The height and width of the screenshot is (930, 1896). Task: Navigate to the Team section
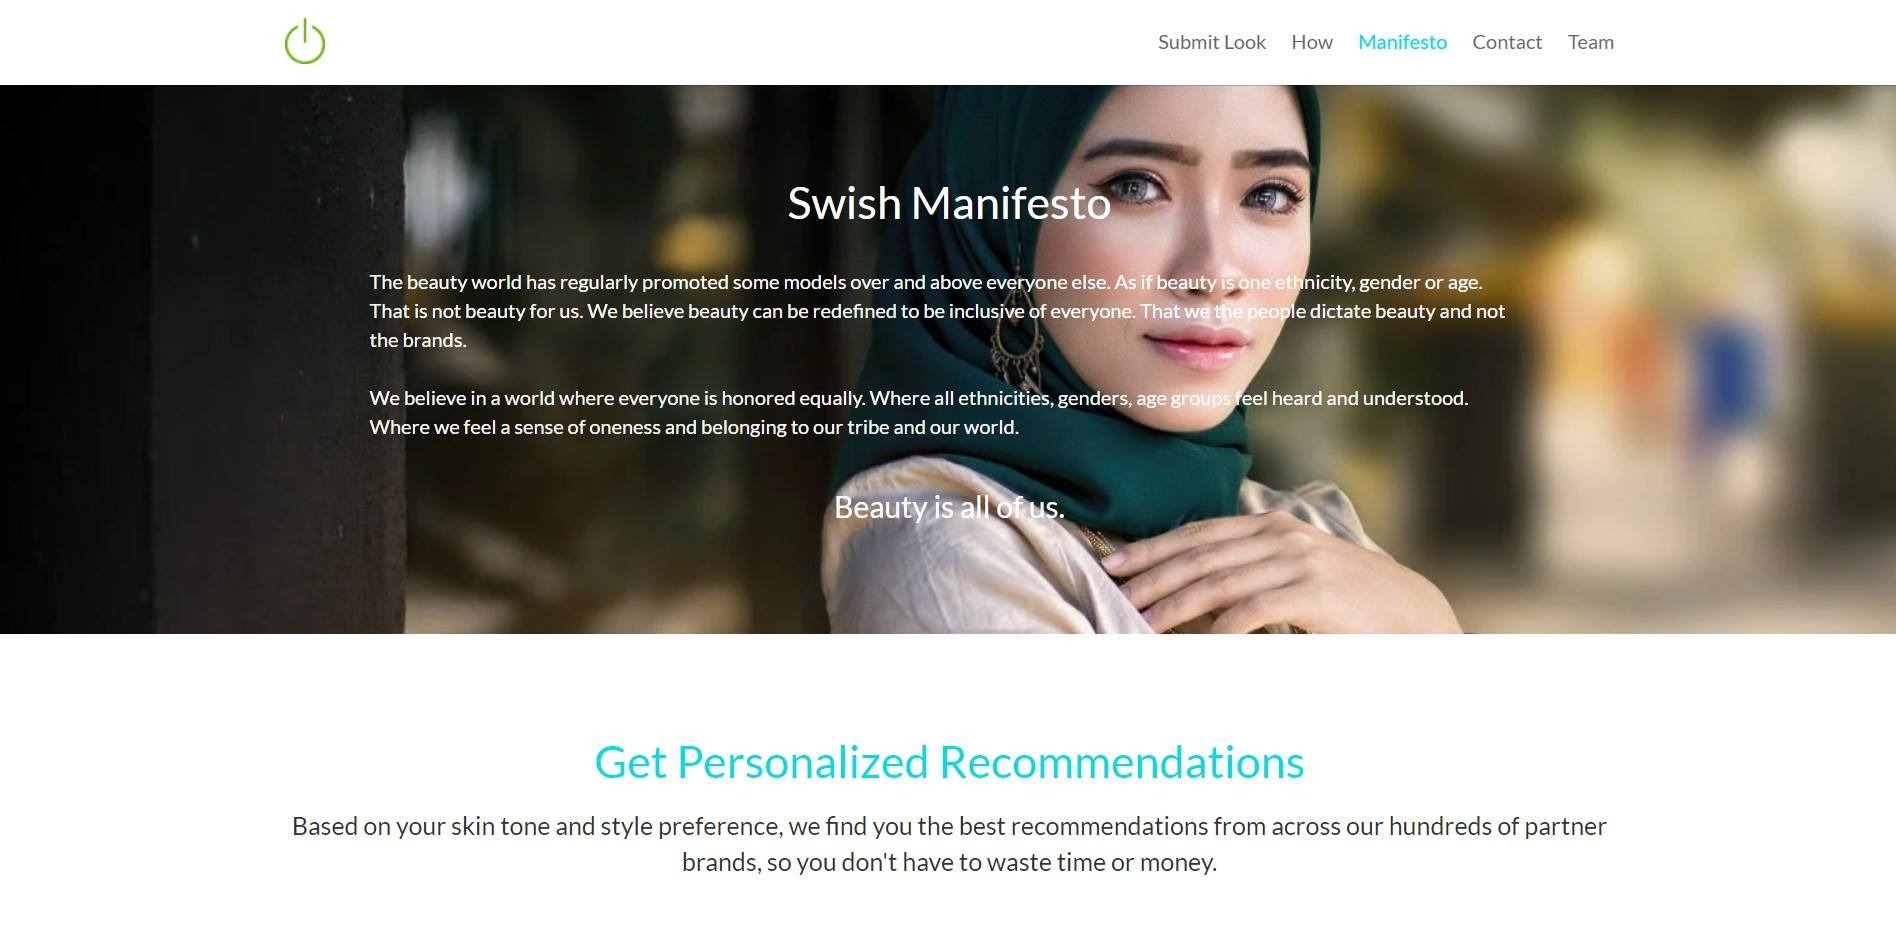tap(1590, 42)
